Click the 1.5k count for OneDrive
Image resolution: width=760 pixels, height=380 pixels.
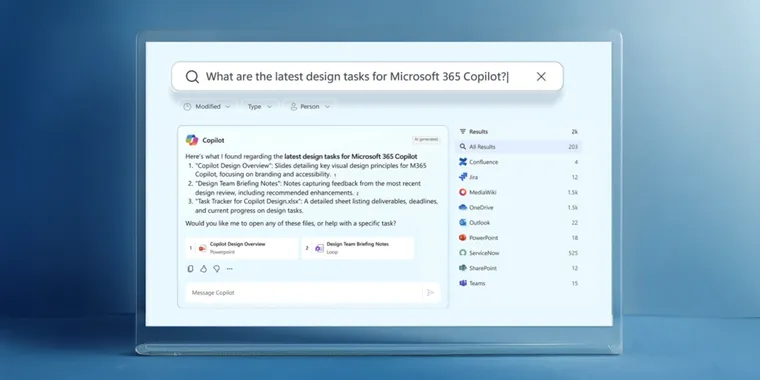tap(572, 207)
